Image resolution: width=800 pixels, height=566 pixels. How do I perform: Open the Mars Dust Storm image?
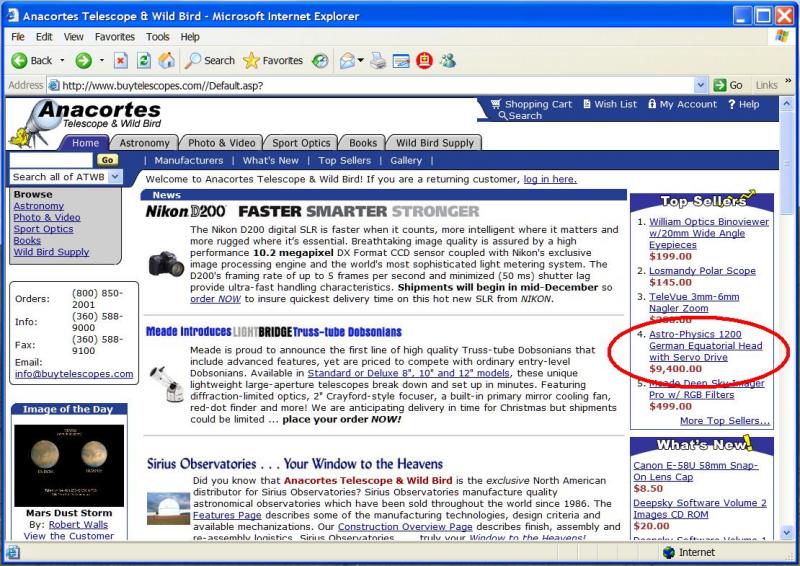[69, 465]
